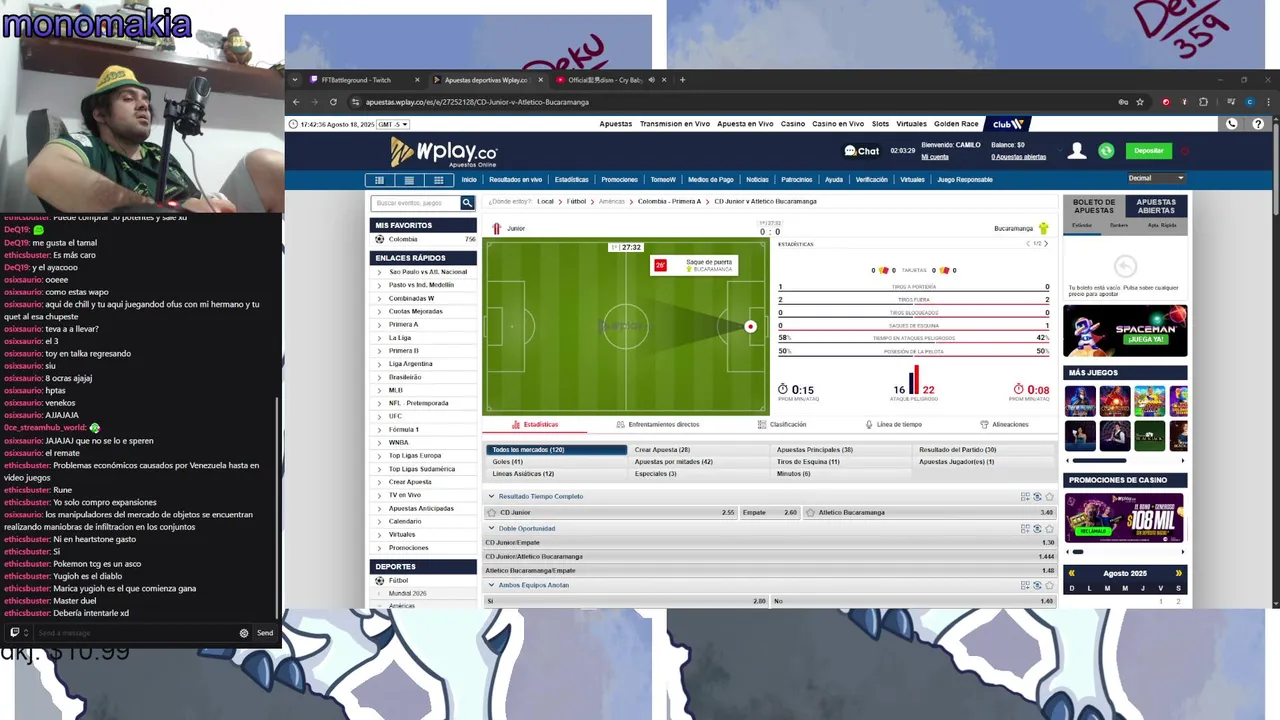The width and height of the screenshot is (1280, 720).
Task: Collapse the Ambos Equipos Anotan market
Action: [x=491, y=585]
